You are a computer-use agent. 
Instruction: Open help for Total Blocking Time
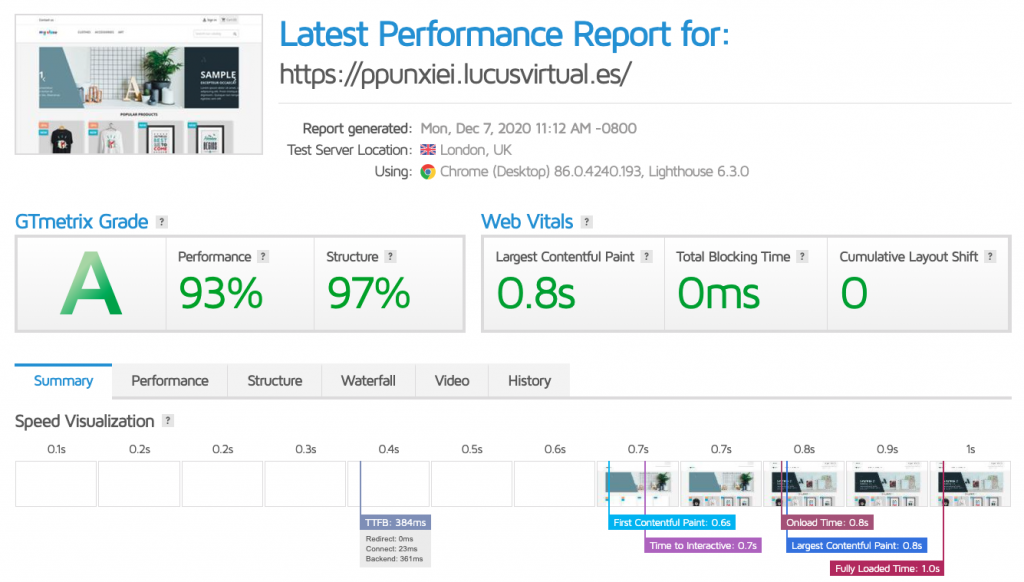803,257
